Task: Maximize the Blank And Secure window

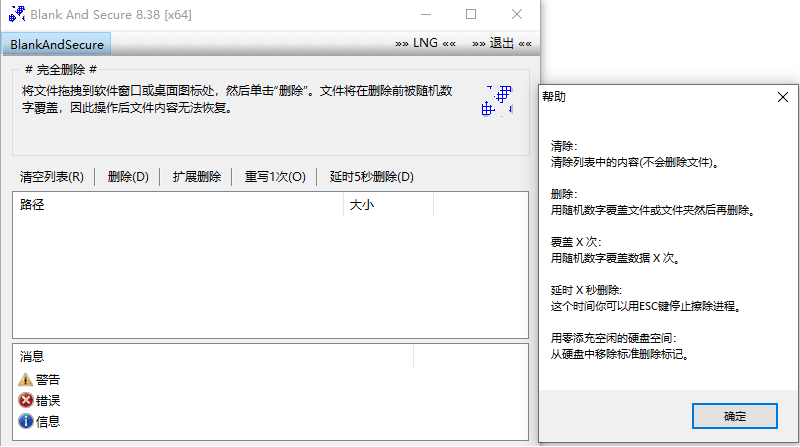Action: (470, 15)
